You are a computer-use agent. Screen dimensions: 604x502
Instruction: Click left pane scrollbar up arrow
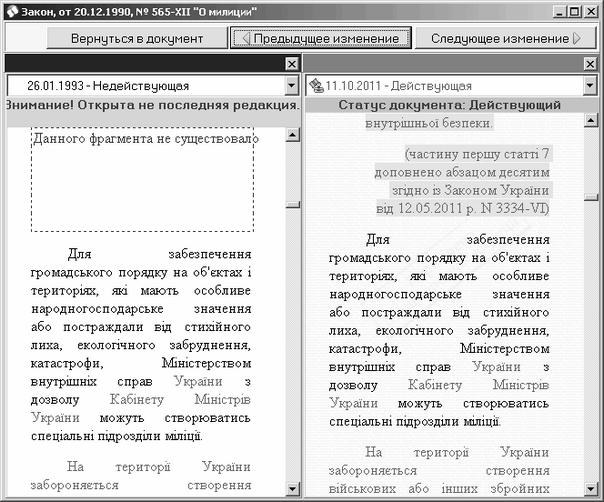click(293, 134)
